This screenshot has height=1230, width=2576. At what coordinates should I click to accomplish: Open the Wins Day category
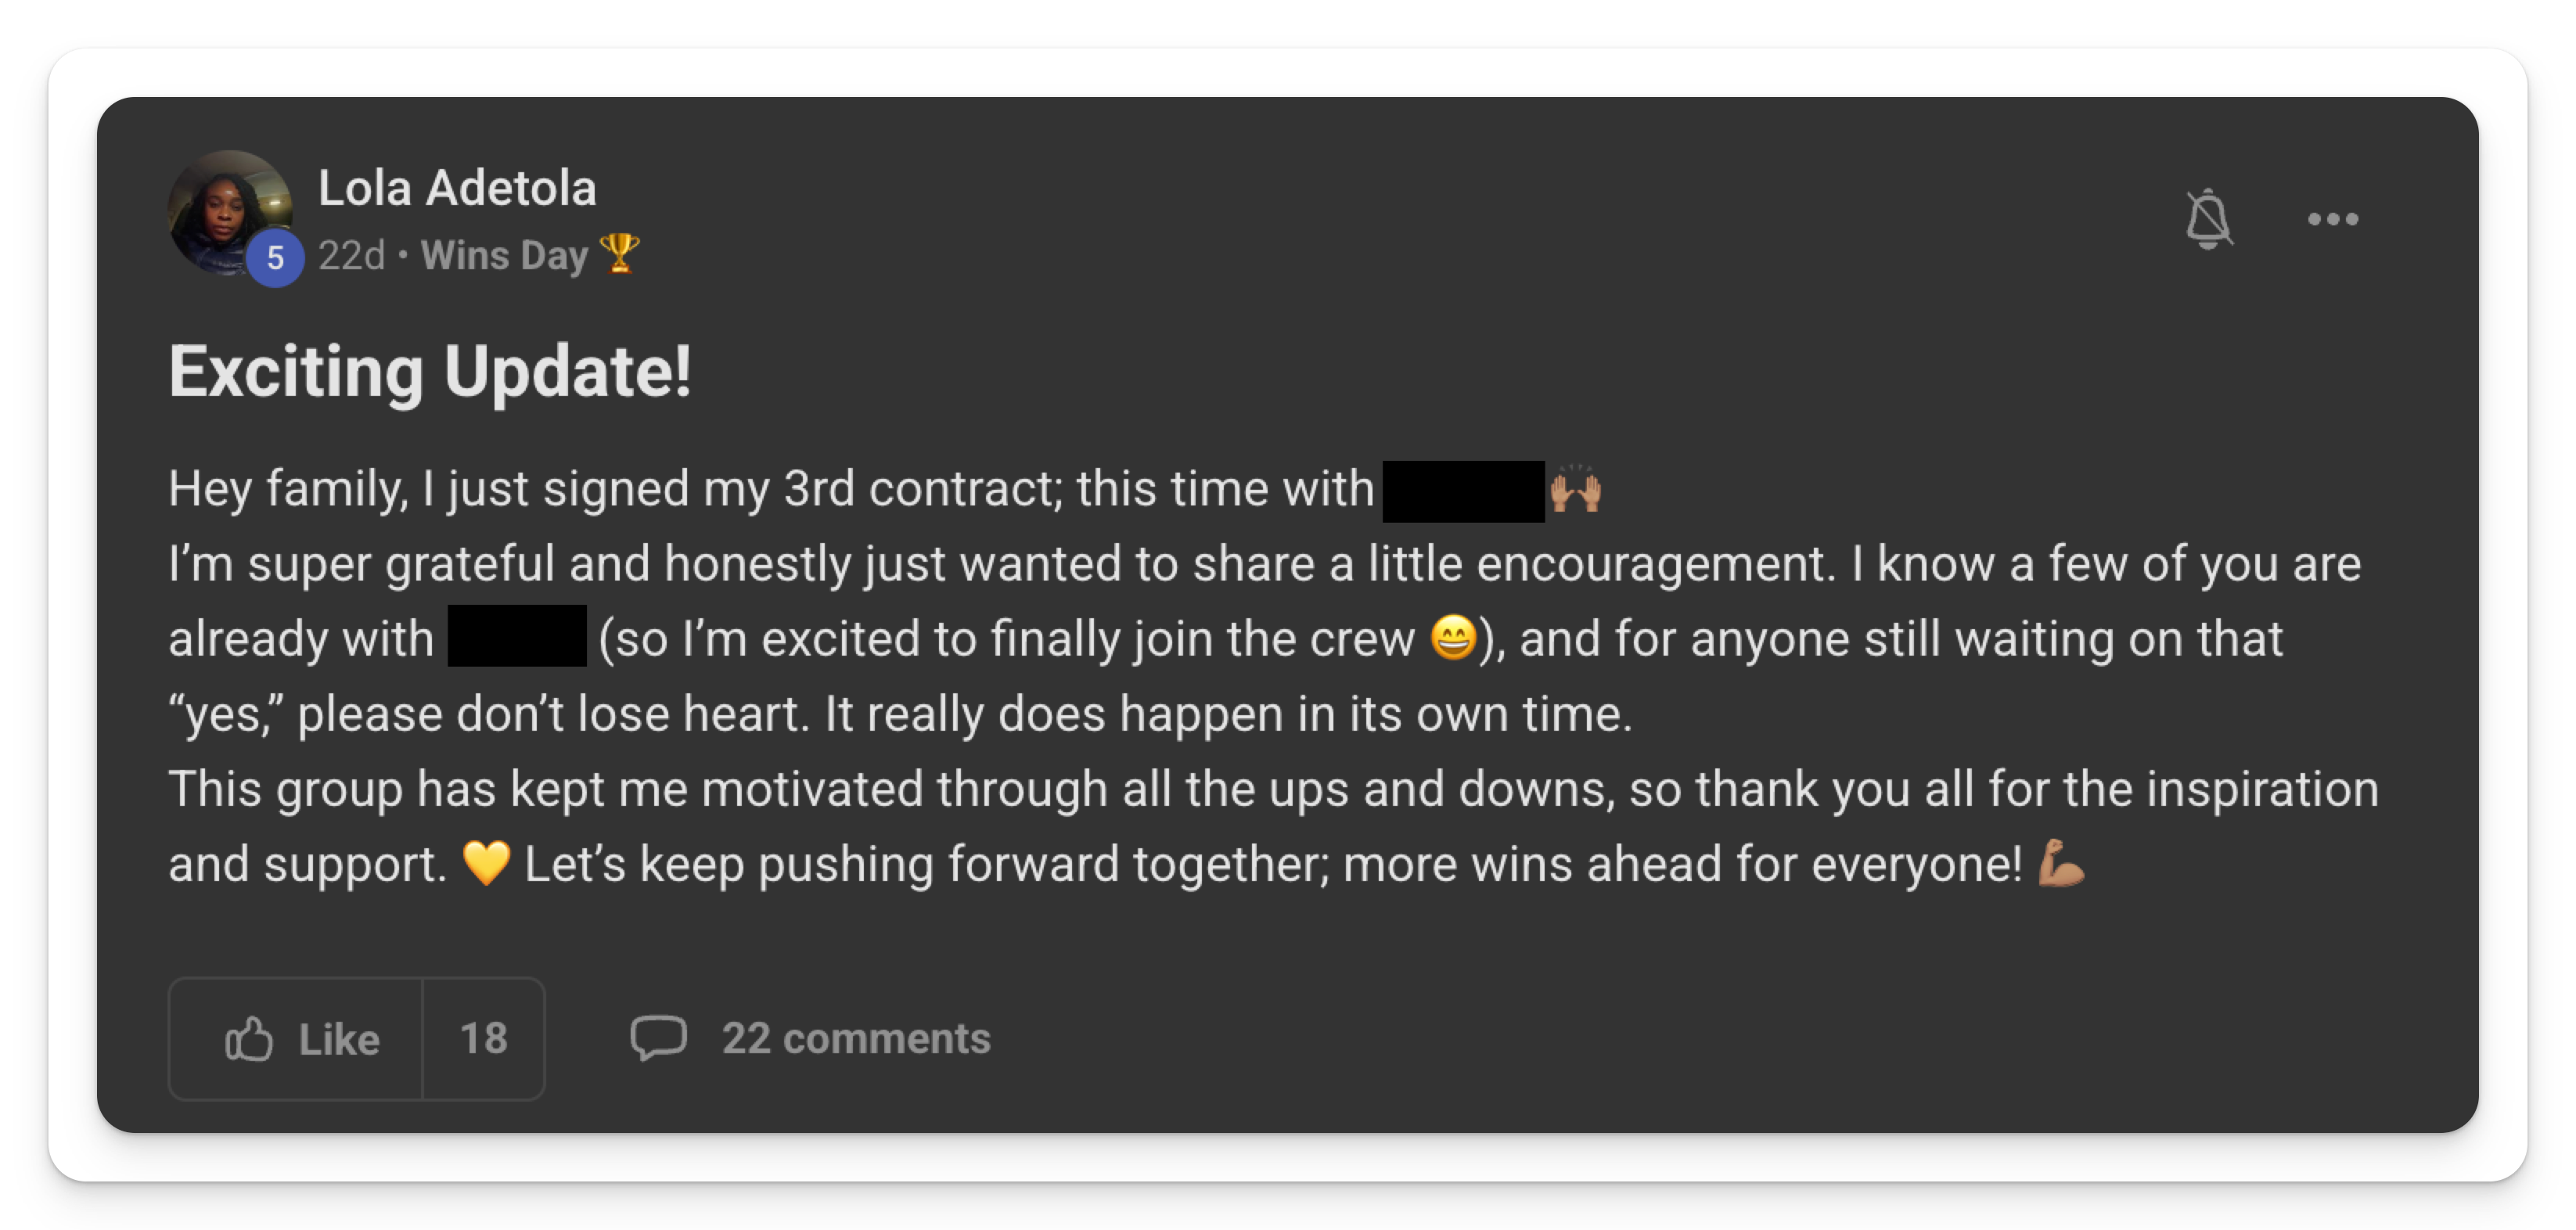tap(504, 256)
